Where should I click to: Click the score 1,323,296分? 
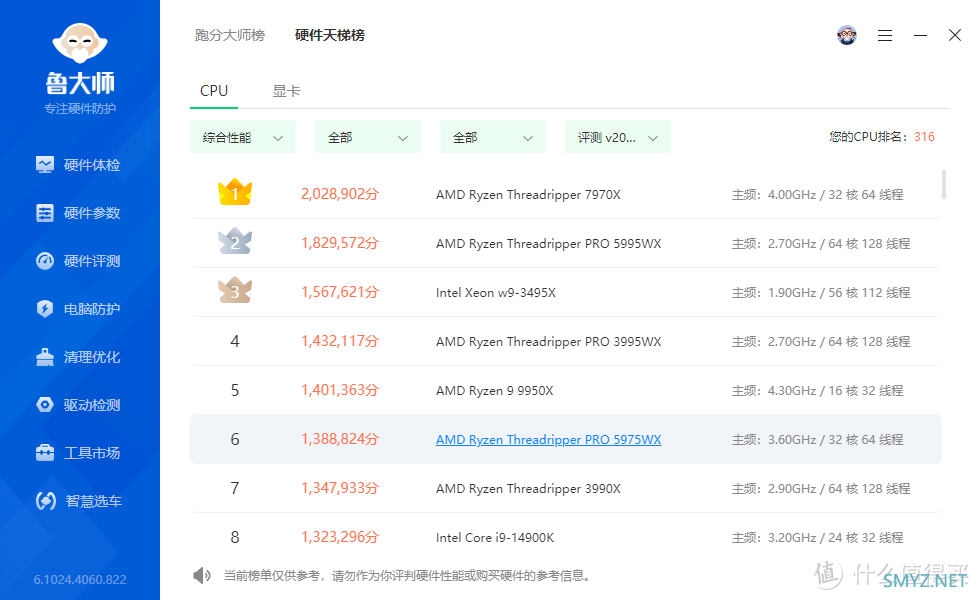340,537
